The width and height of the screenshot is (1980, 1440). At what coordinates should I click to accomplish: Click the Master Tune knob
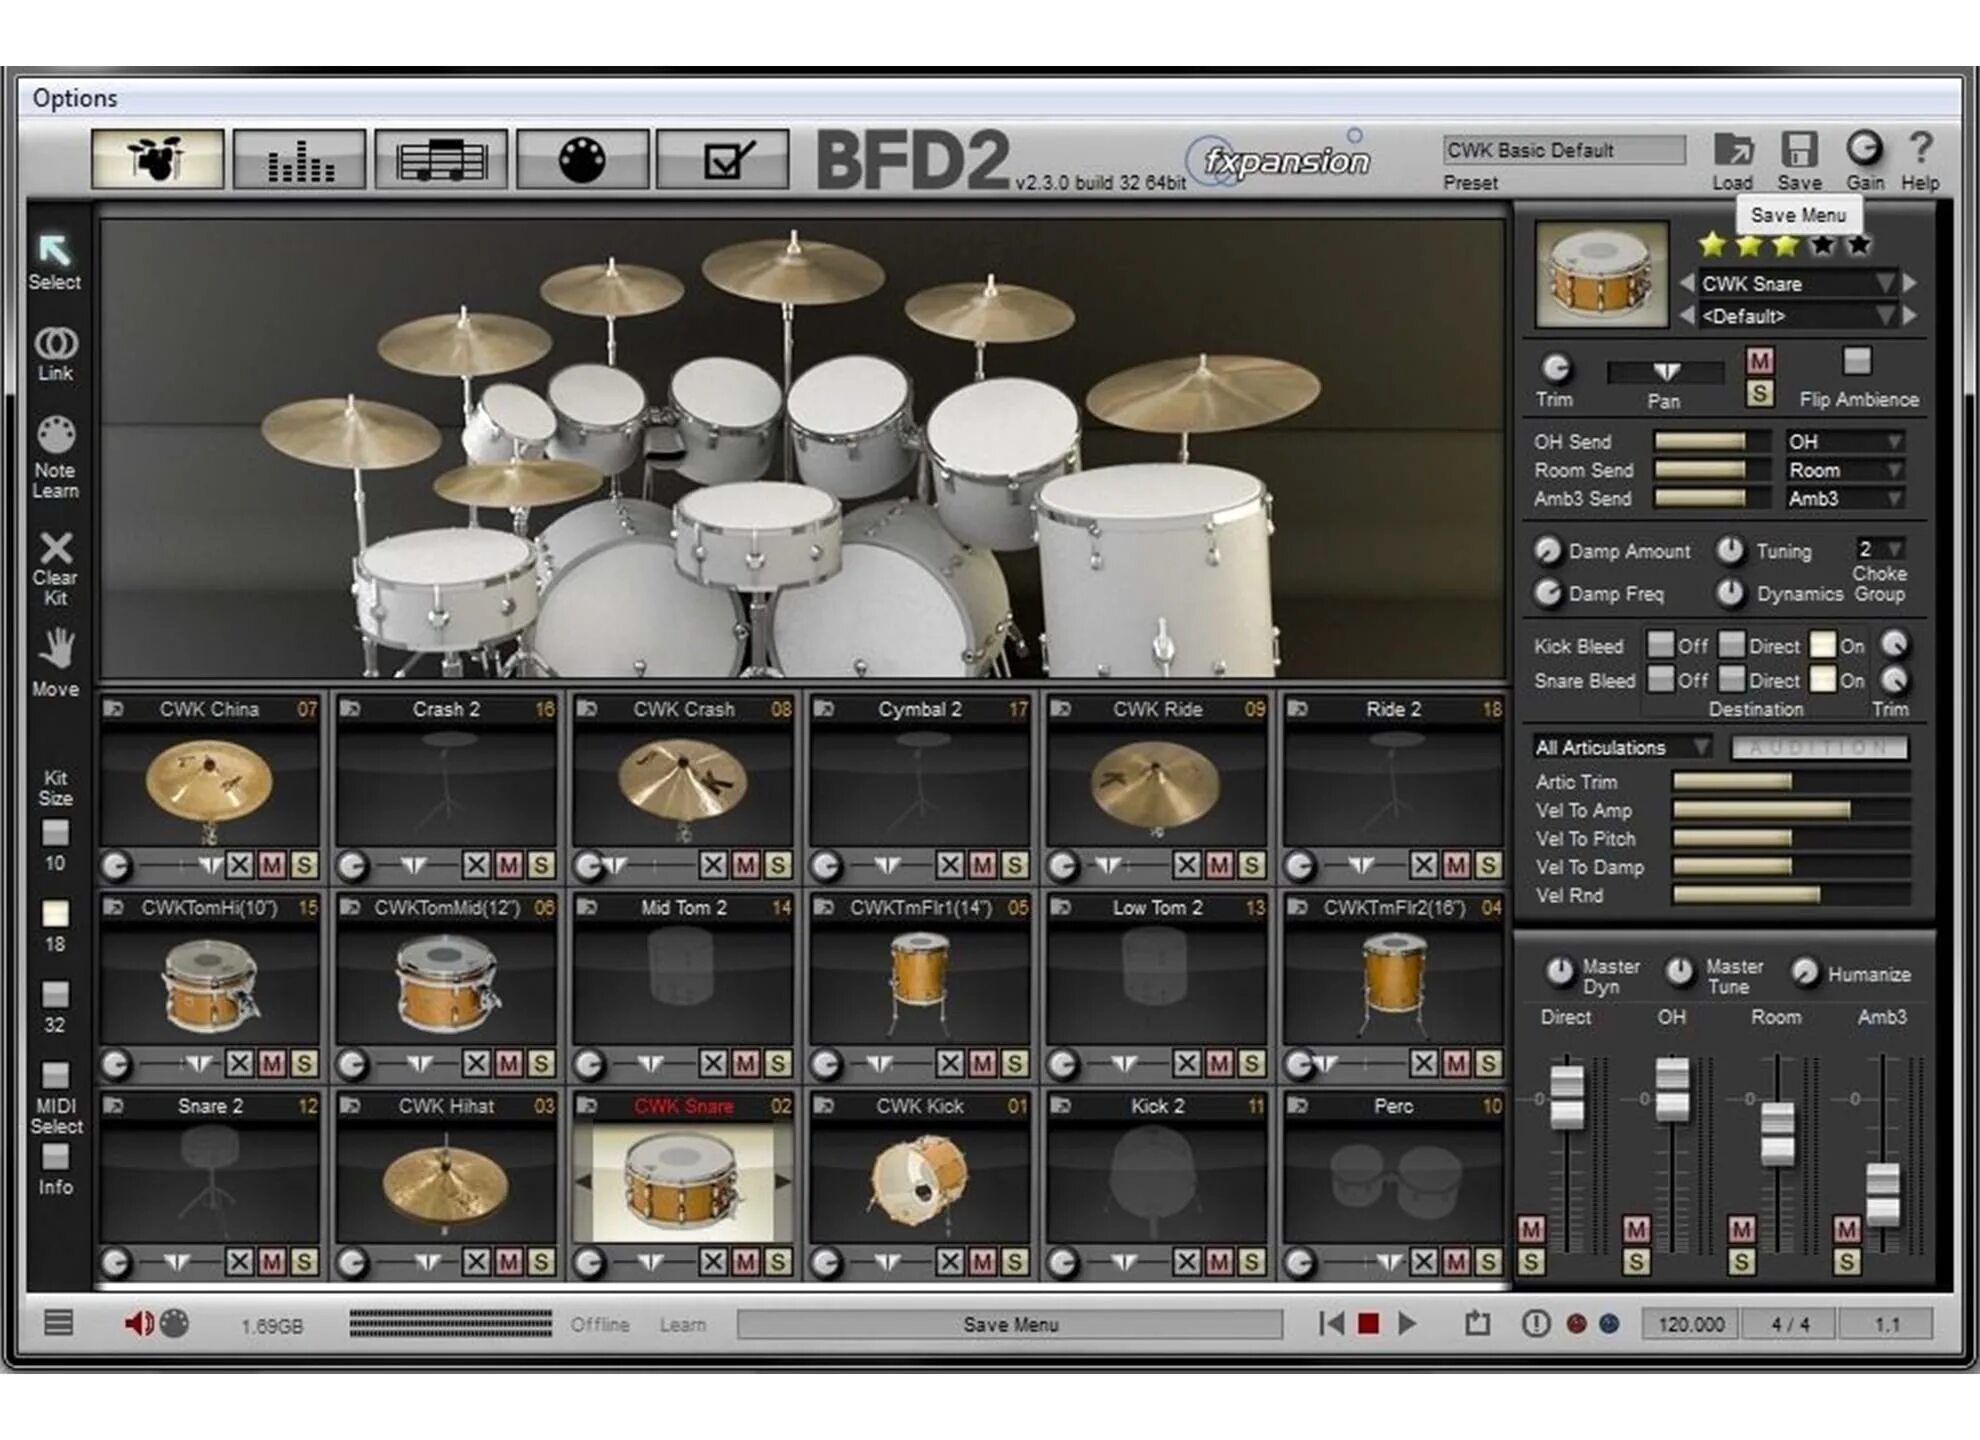(1680, 971)
